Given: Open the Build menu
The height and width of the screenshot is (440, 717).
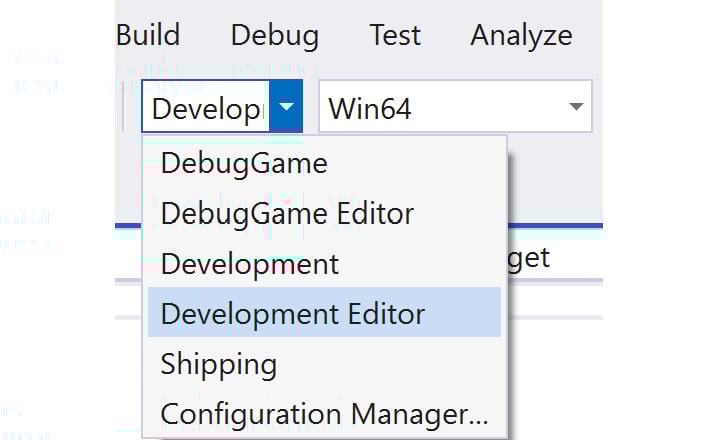Looking at the screenshot, I should [148, 35].
